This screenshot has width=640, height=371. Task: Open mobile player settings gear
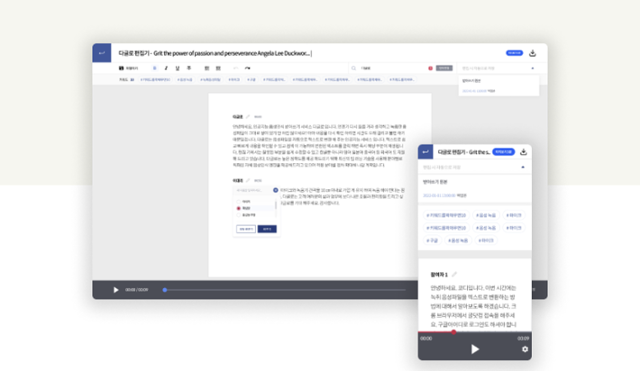525,349
